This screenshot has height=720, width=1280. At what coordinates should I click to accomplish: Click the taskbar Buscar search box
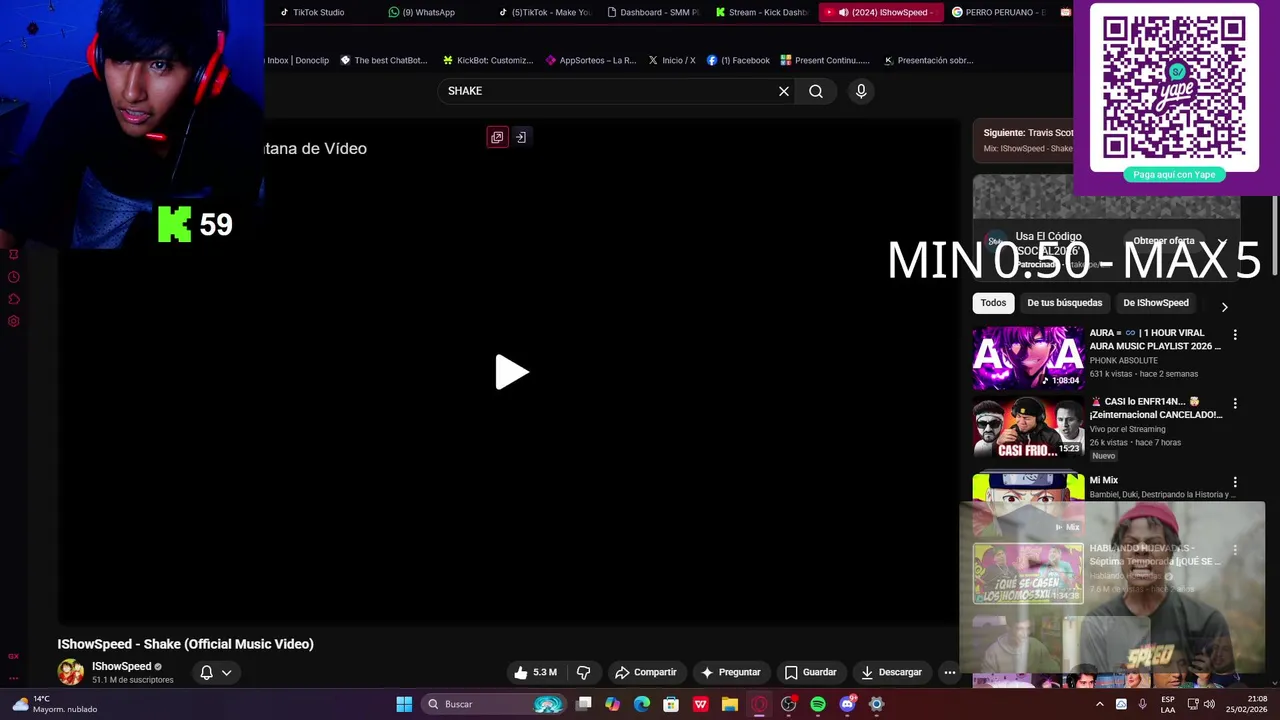click(x=494, y=704)
